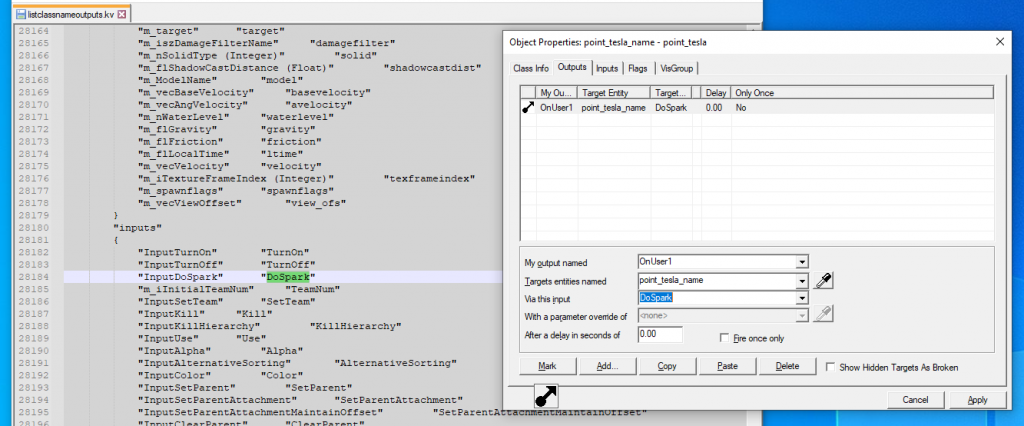Select the listclassnameoutputs.kv editor tab
Viewport: 1024px width, 426px height.
coord(71,14)
